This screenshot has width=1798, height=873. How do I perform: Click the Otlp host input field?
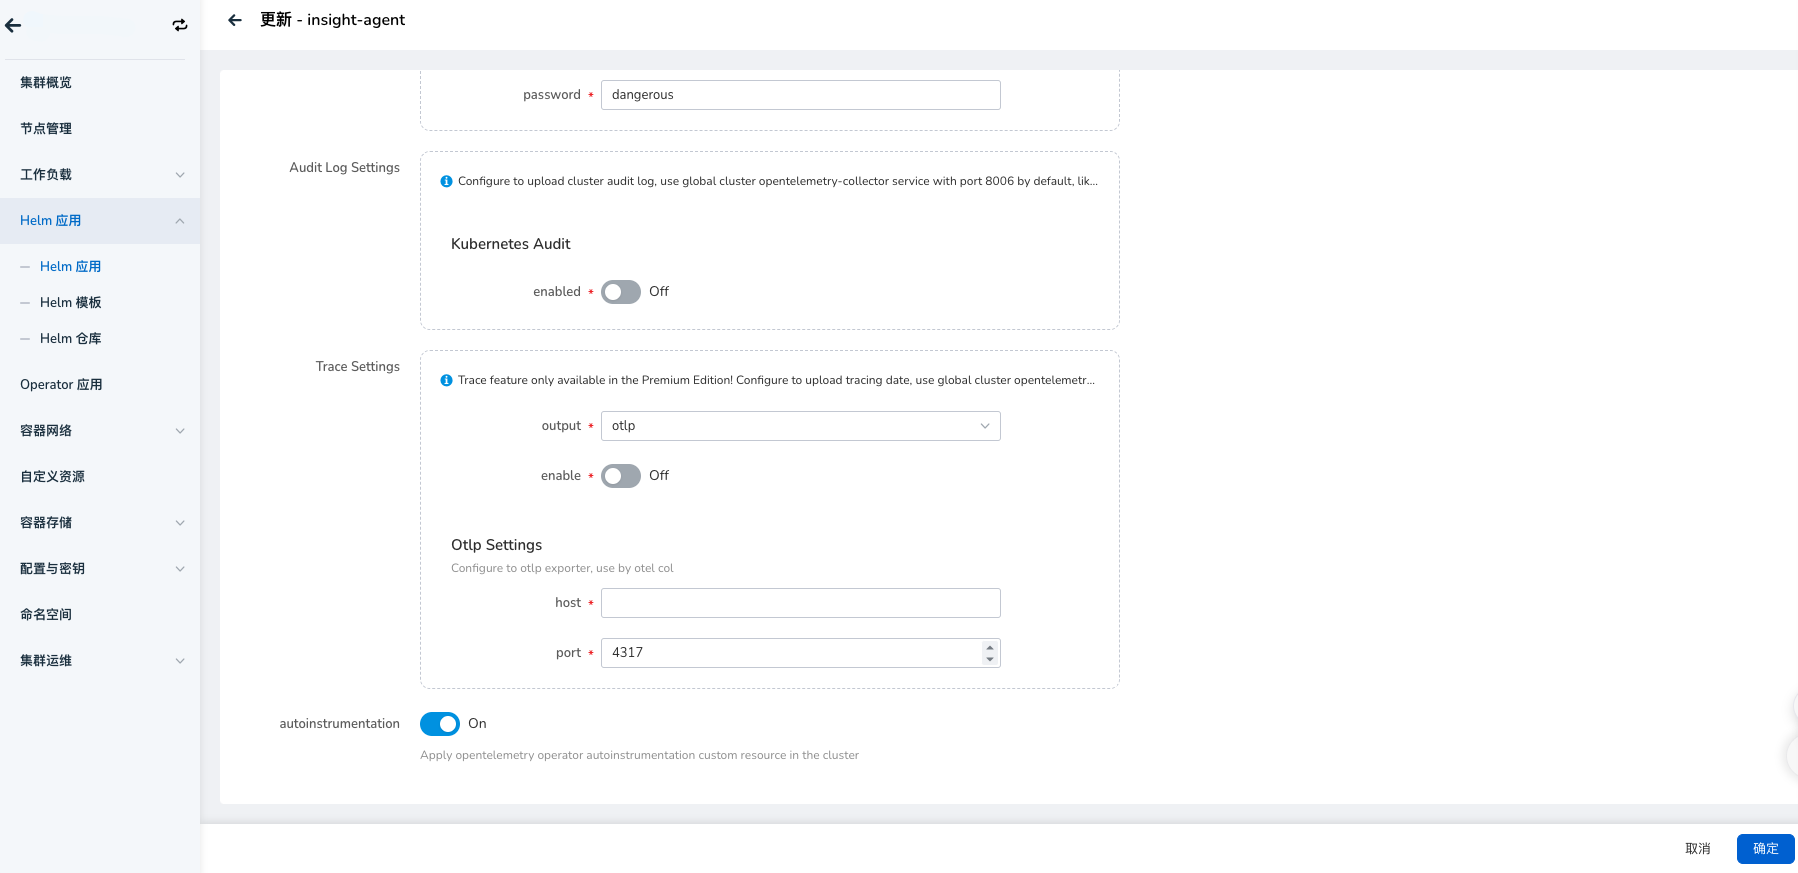coord(800,603)
